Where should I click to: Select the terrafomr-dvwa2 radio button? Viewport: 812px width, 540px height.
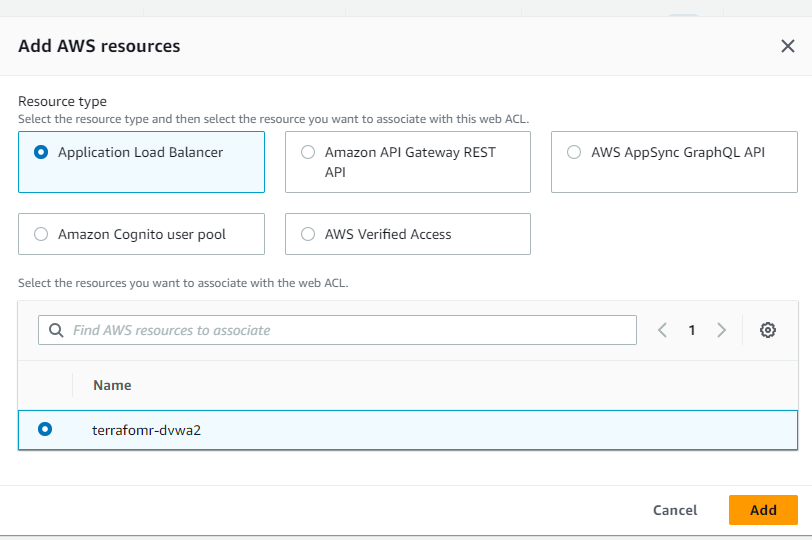[x=45, y=429]
